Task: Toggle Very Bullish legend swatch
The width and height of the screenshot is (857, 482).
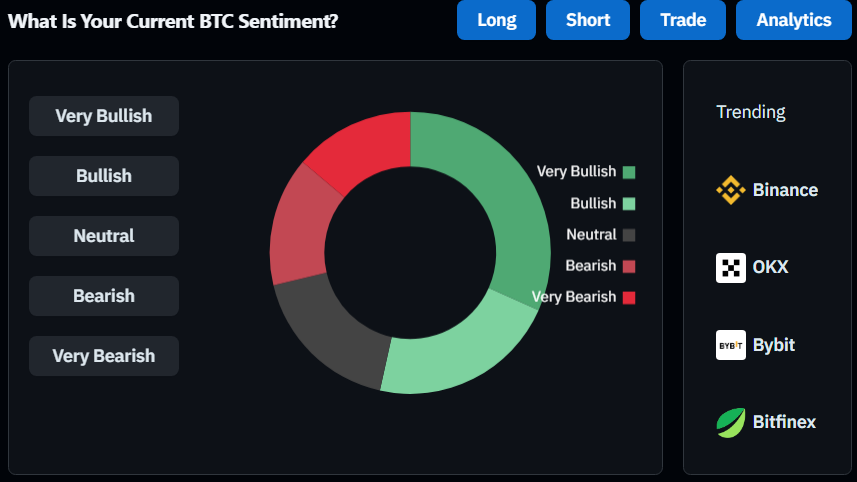Action: click(629, 172)
